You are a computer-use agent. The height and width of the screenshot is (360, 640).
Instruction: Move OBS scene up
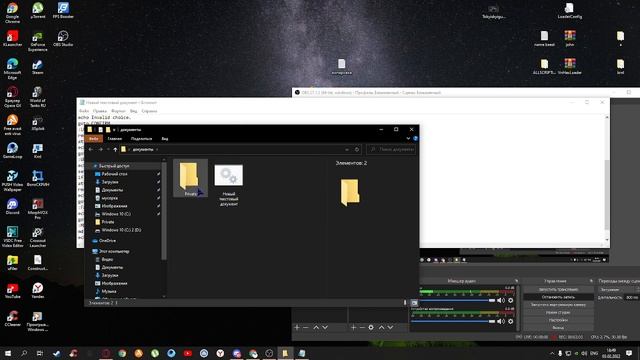(316, 327)
